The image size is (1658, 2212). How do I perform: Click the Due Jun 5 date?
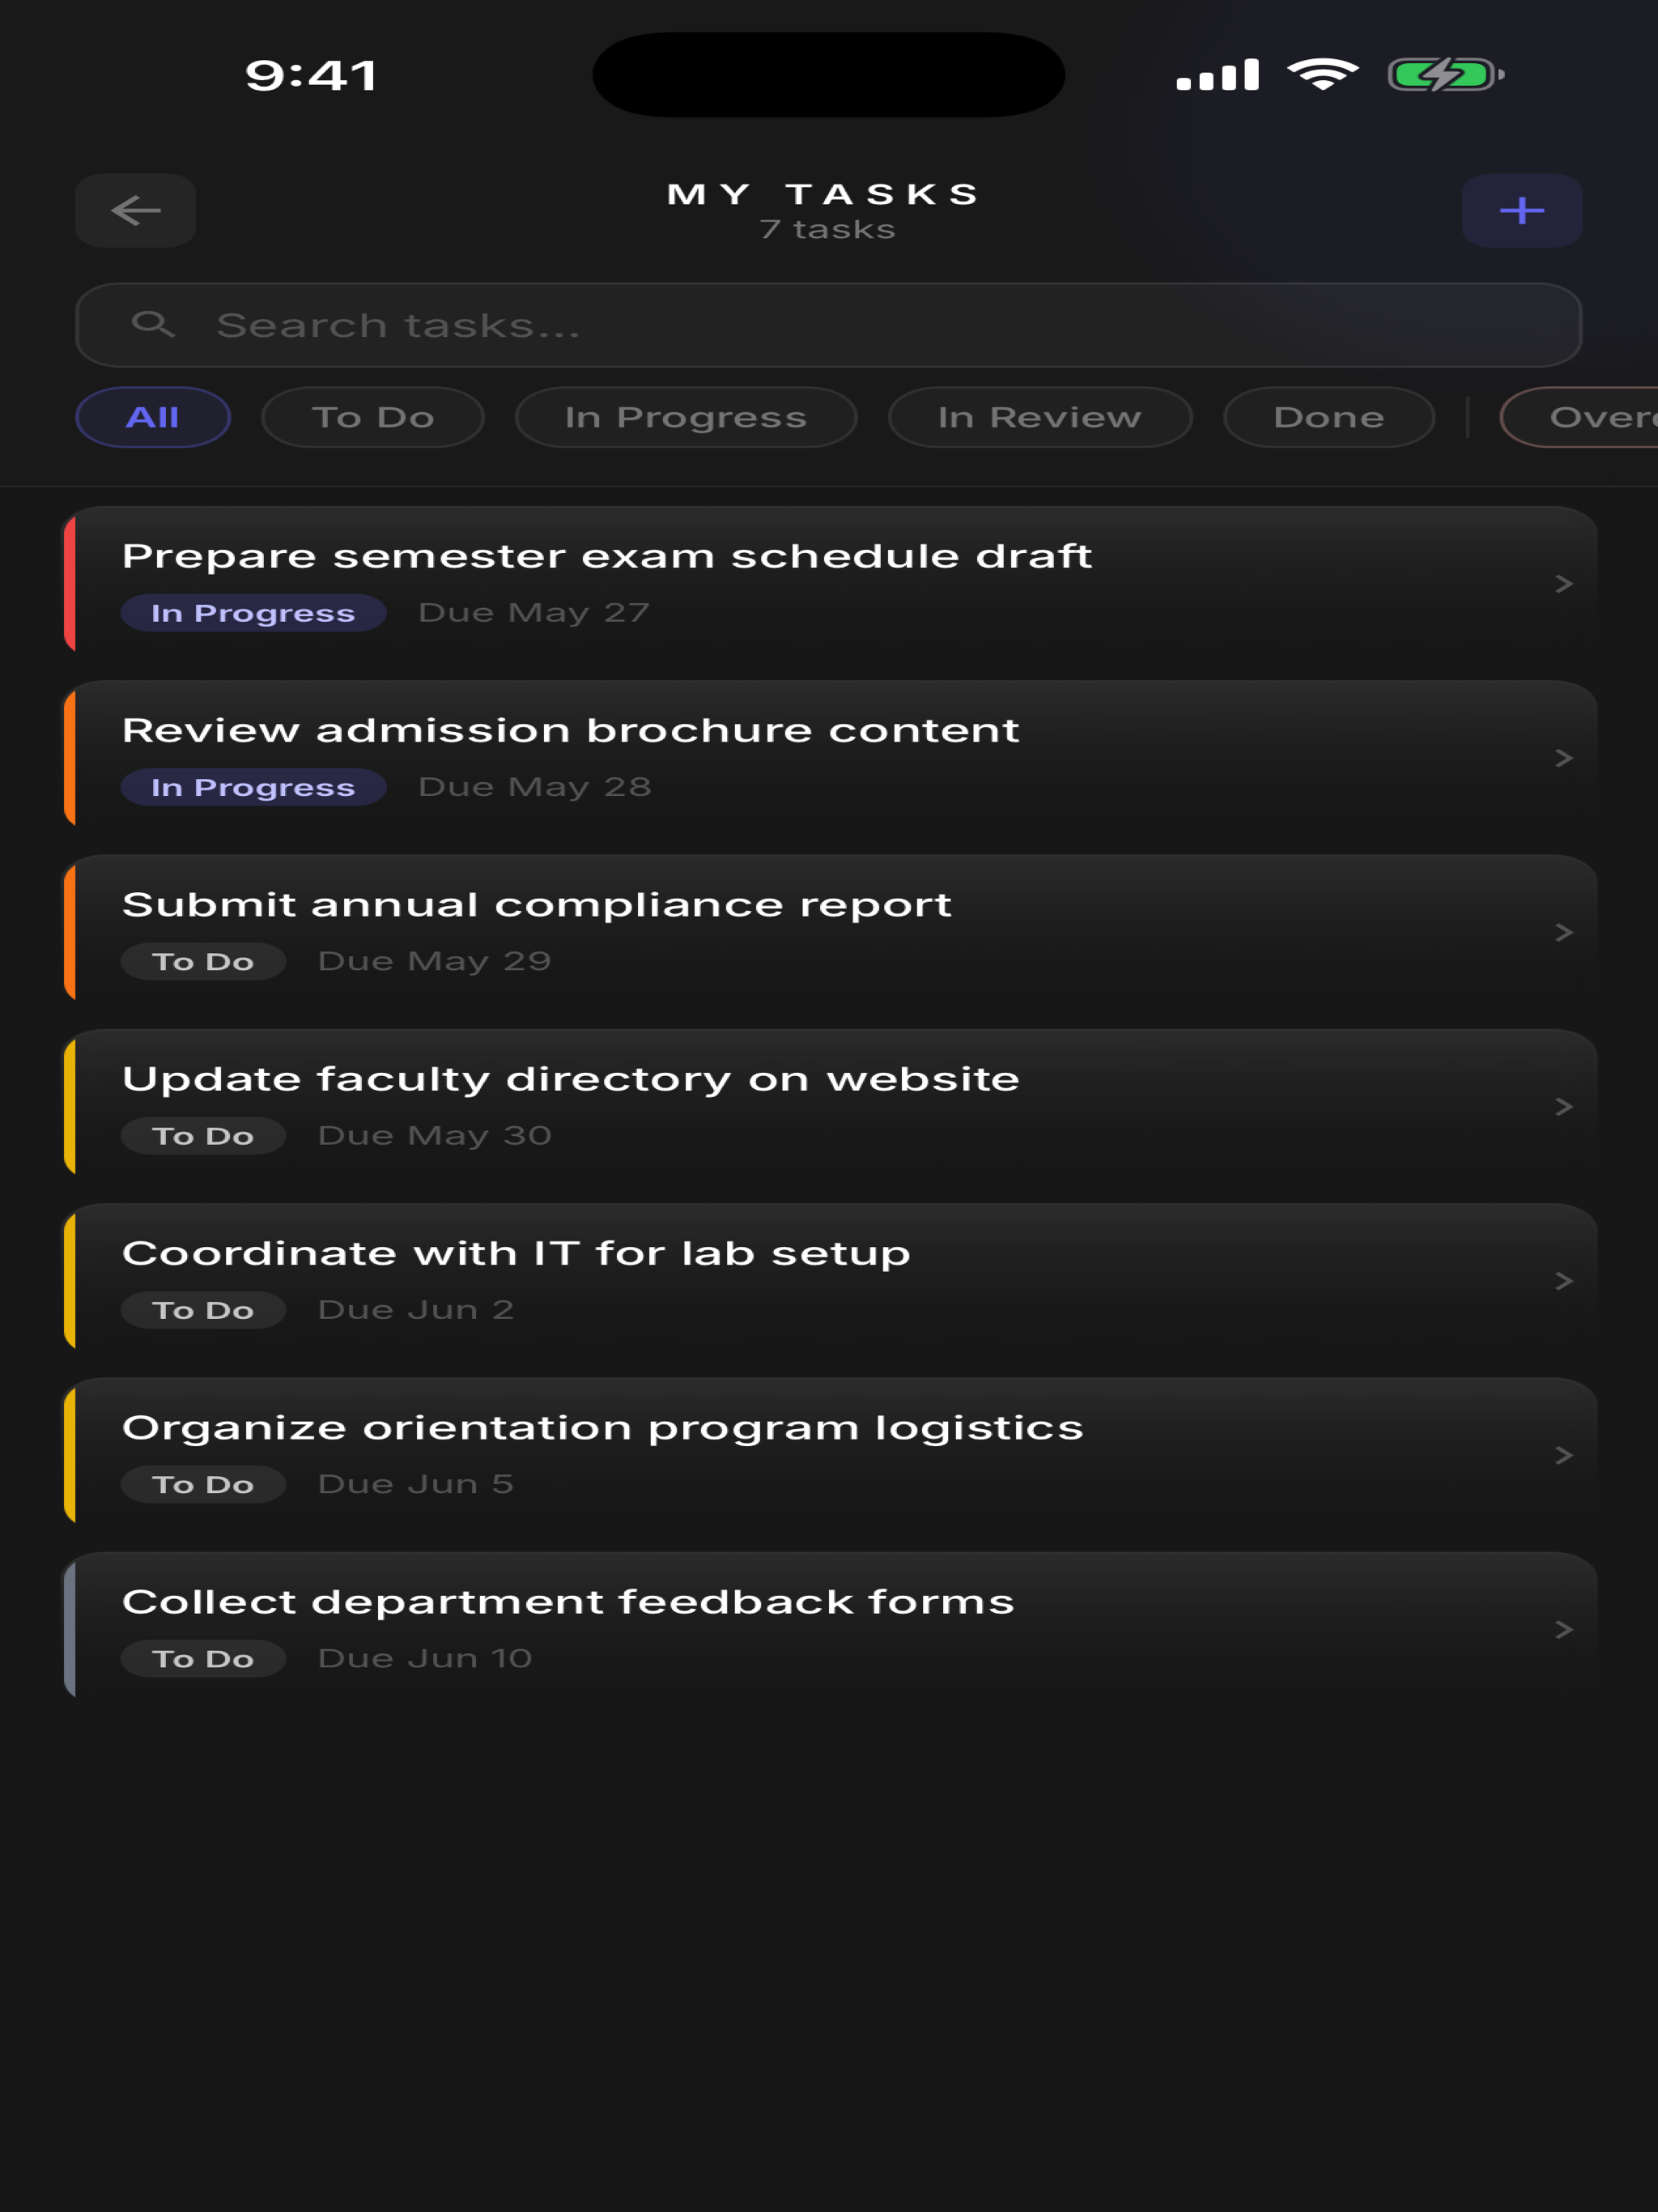(416, 1485)
